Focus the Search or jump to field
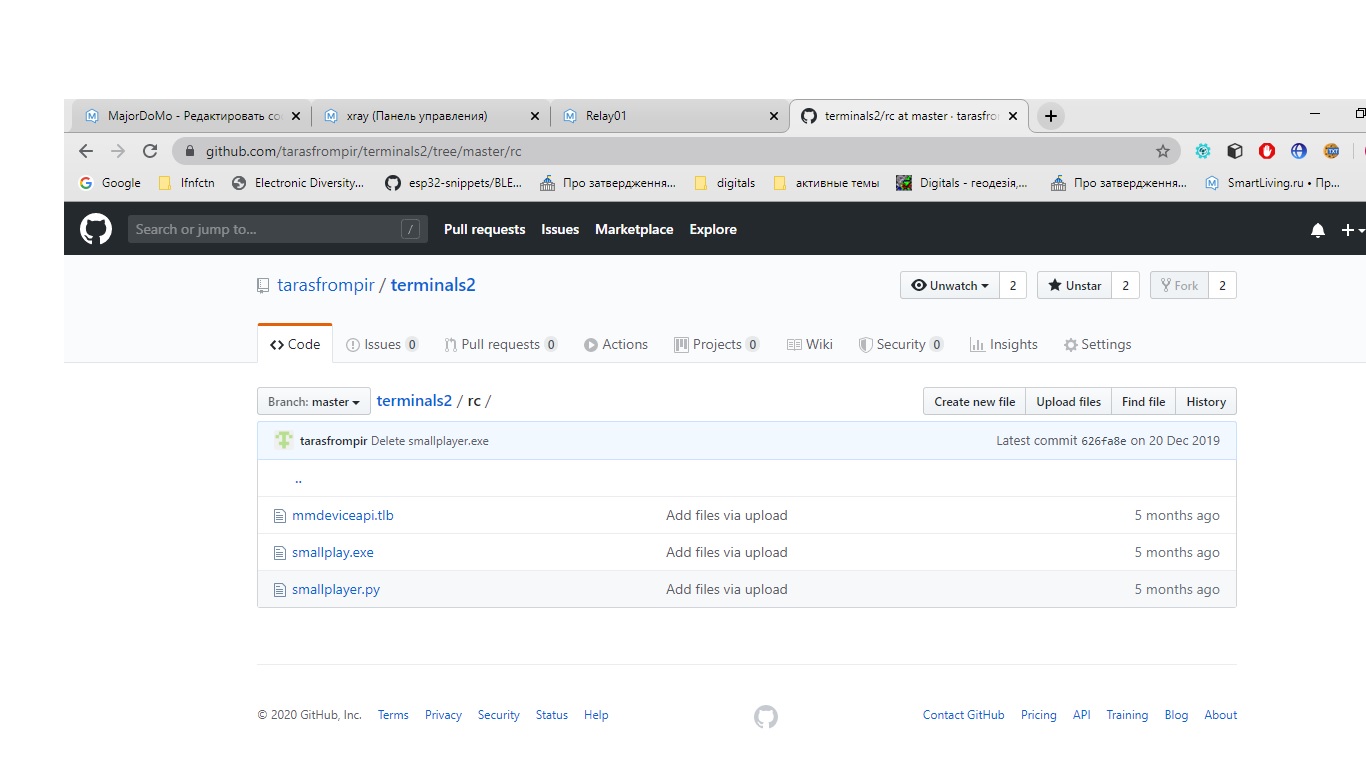Viewport: 1366px width, 768px height. coord(266,230)
